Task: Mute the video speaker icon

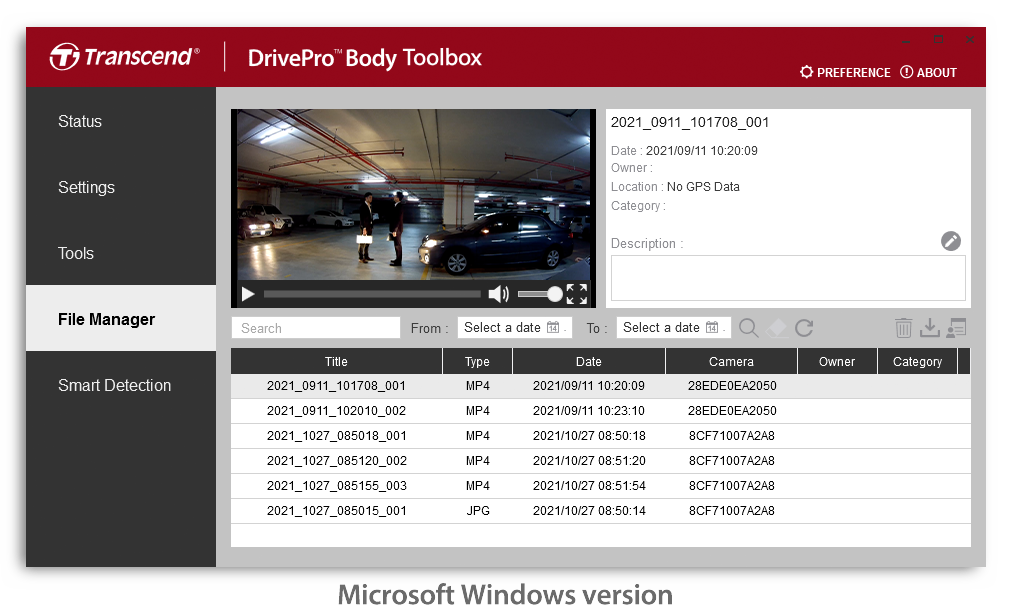Action: pyautogui.click(x=498, y=294)
